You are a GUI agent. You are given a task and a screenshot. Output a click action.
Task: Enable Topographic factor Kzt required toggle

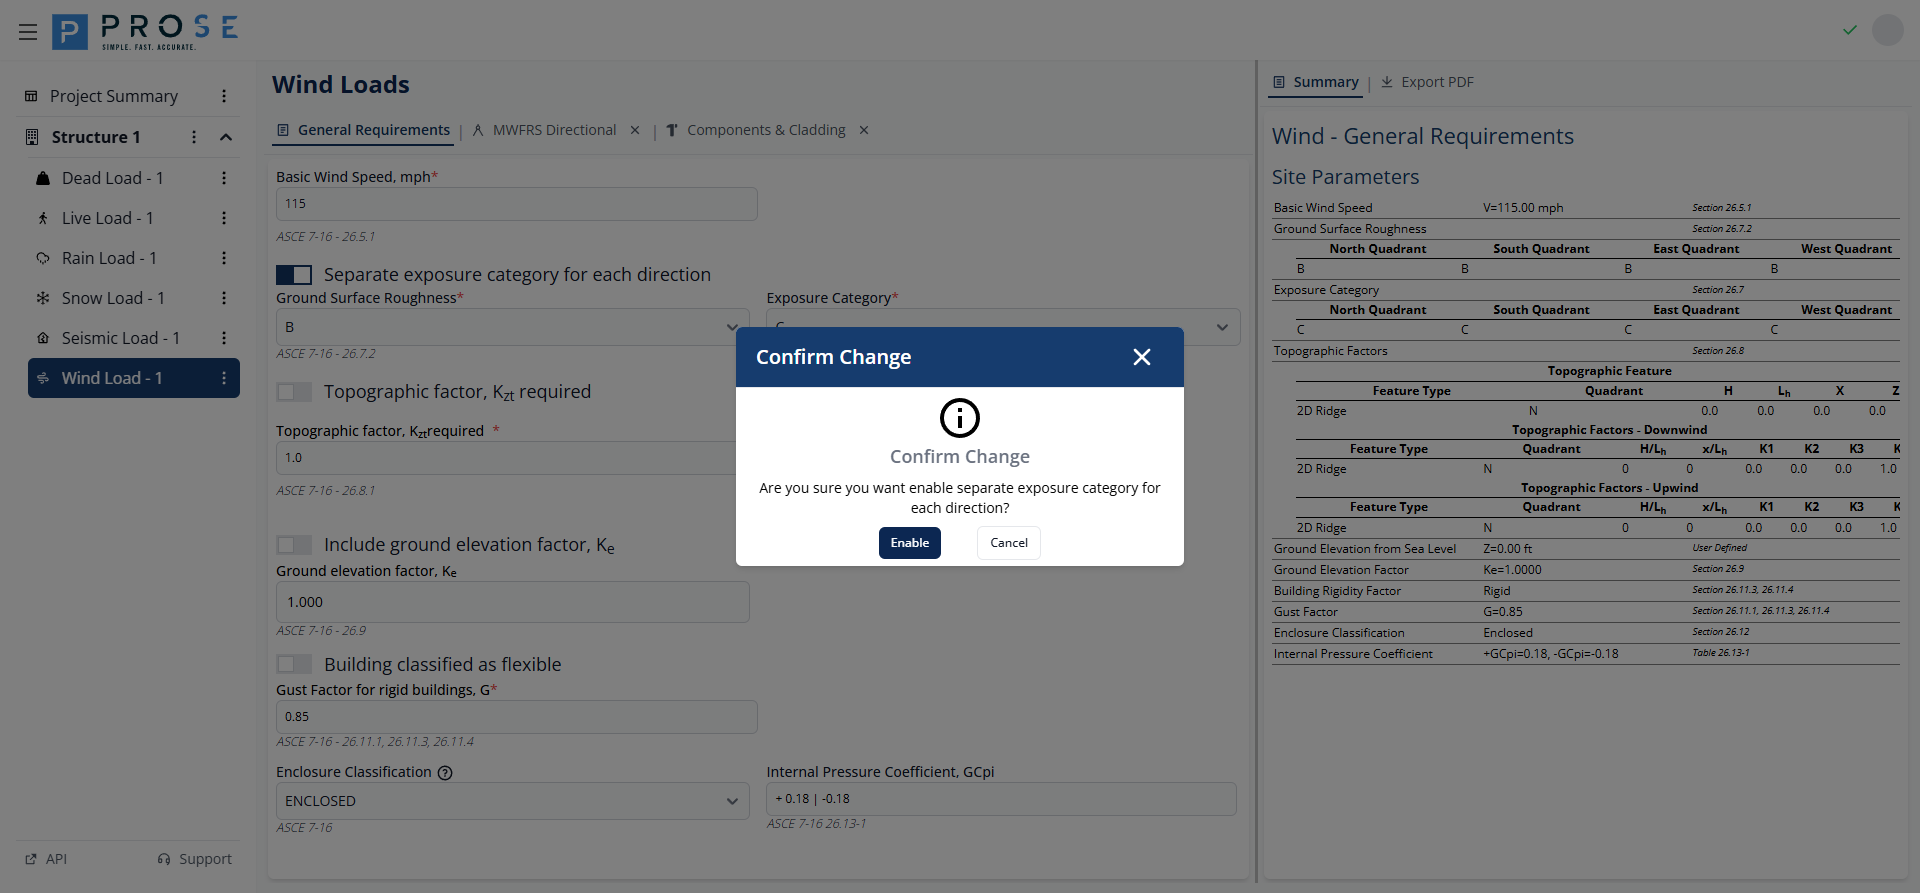tap(294, 392)
